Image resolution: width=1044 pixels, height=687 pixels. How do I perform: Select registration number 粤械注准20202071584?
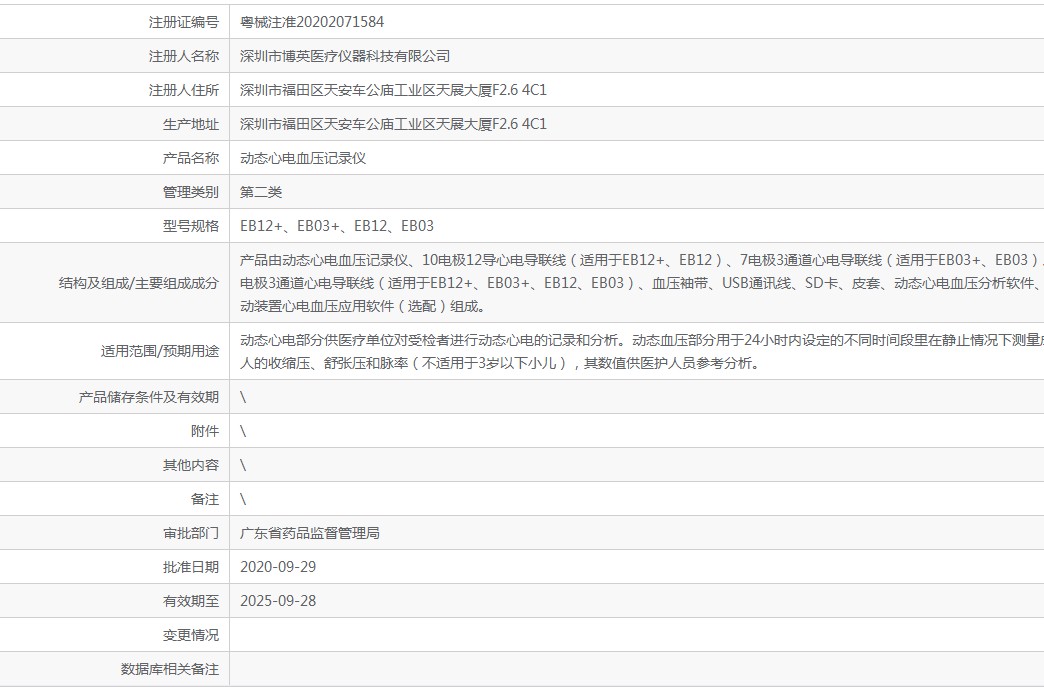click(312, 22)
